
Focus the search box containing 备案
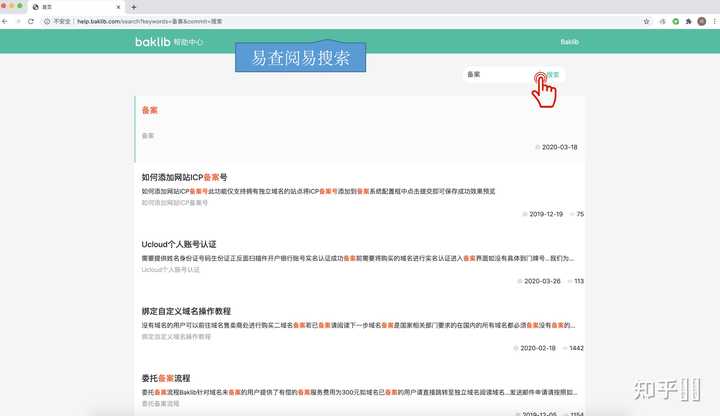(501, 74)
